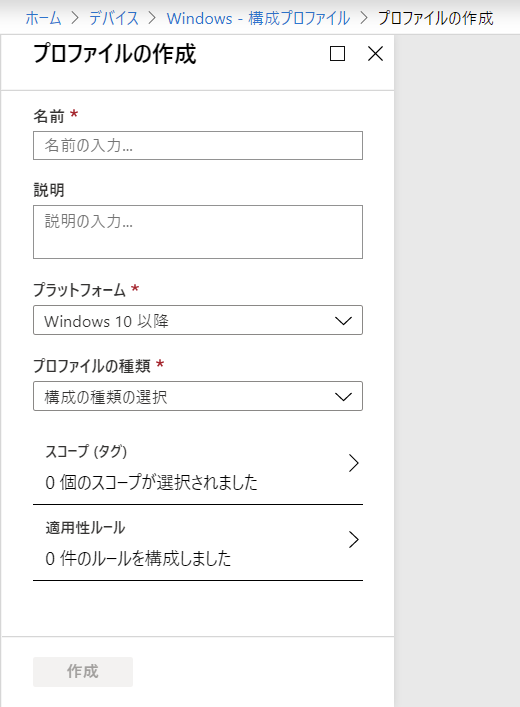The width and height of the screenshot is (520, 707).
Task: Open the プロファイルの種類 dropdown
Action: pyautogui.click(x=198, y=396)
